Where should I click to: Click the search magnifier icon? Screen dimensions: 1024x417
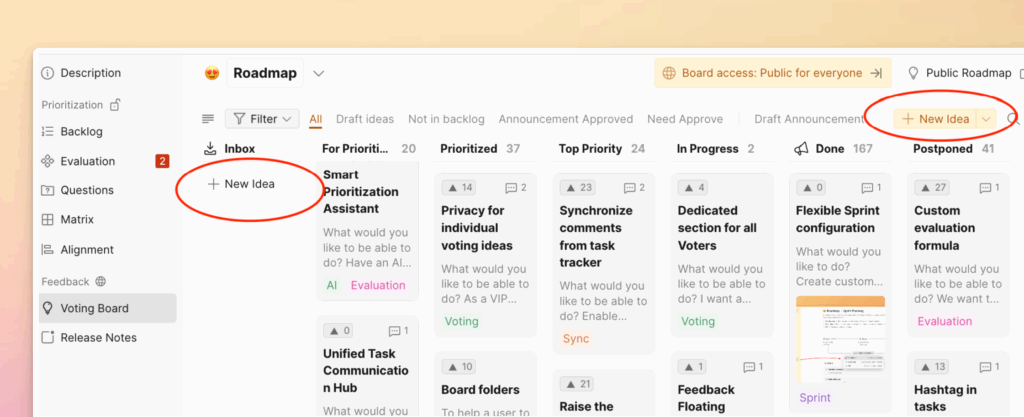1012,119
